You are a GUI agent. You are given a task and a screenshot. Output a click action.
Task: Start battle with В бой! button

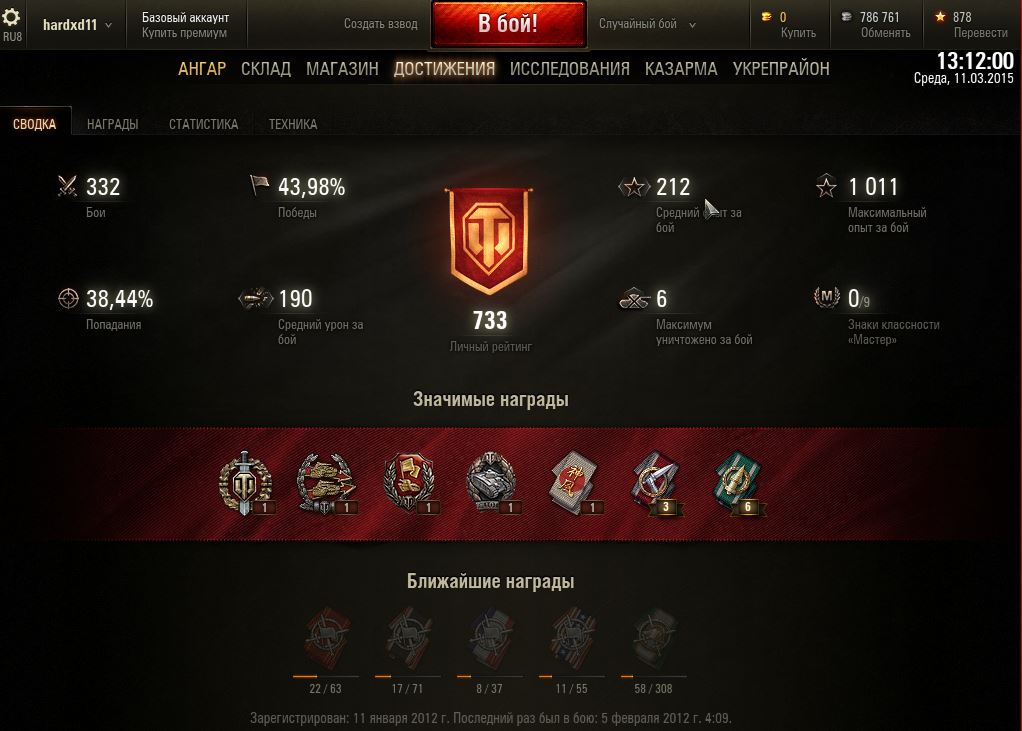(508, 23)
